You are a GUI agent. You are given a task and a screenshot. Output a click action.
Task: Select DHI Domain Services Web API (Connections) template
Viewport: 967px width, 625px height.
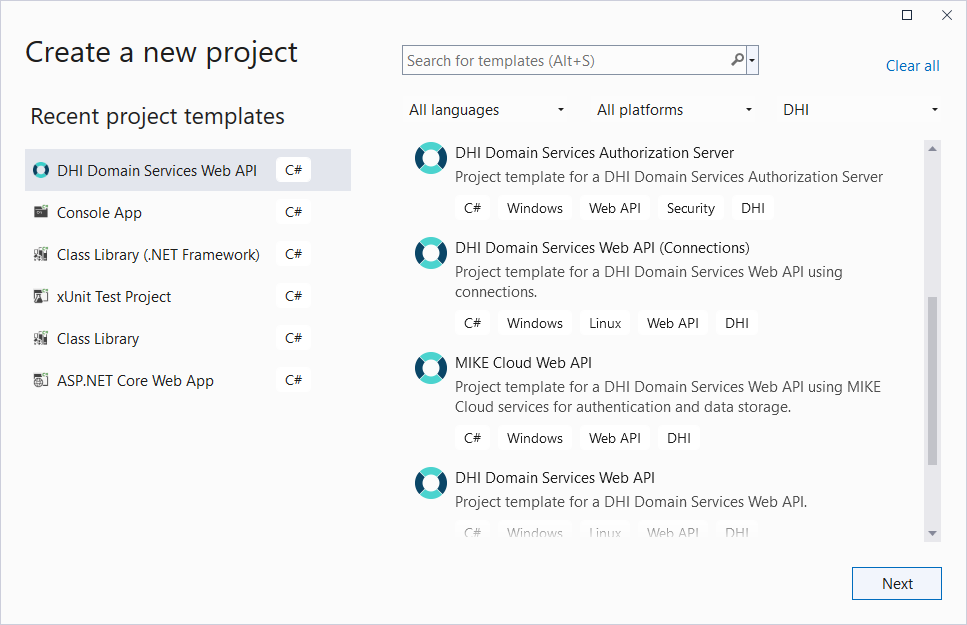(665, 285)
